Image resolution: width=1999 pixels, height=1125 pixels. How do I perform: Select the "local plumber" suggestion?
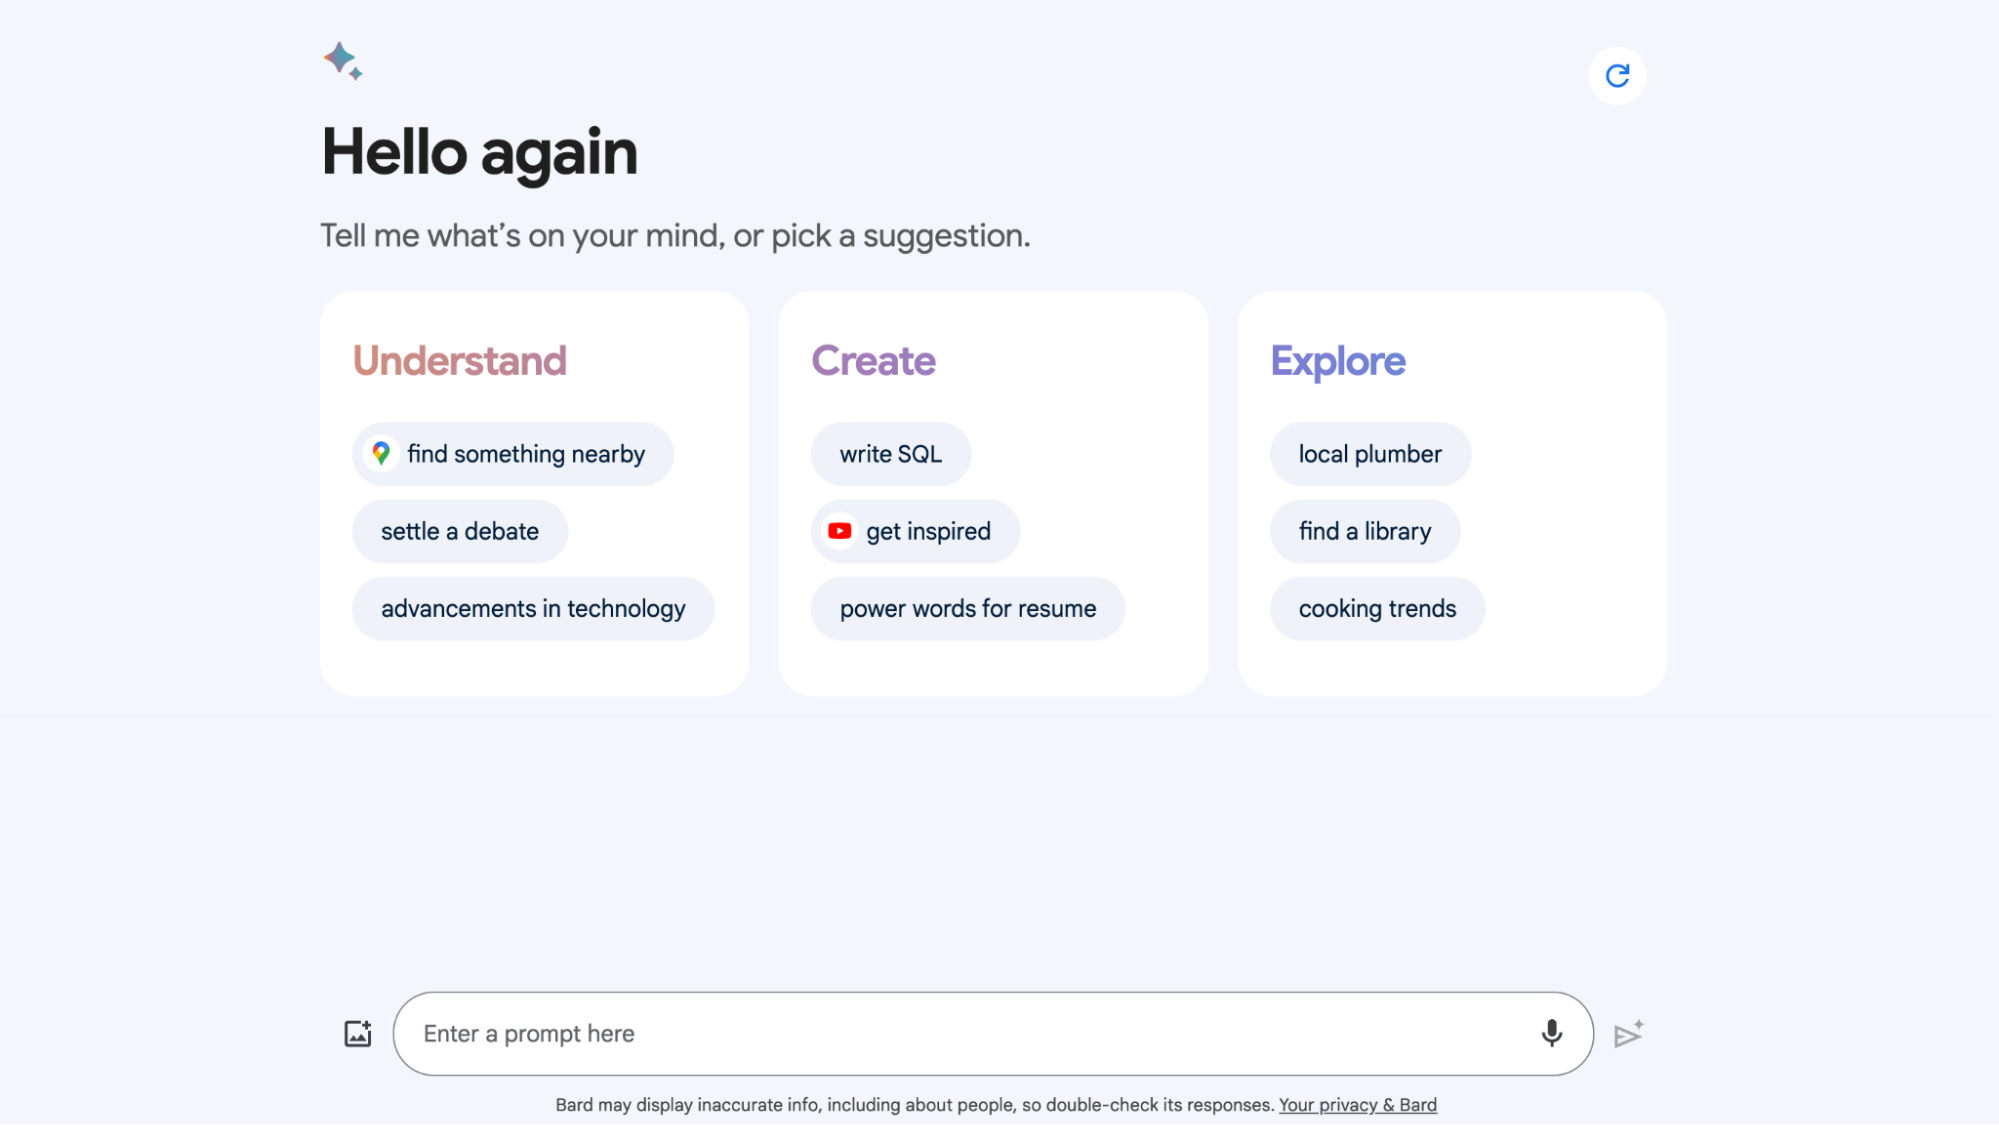[1370, 454]
